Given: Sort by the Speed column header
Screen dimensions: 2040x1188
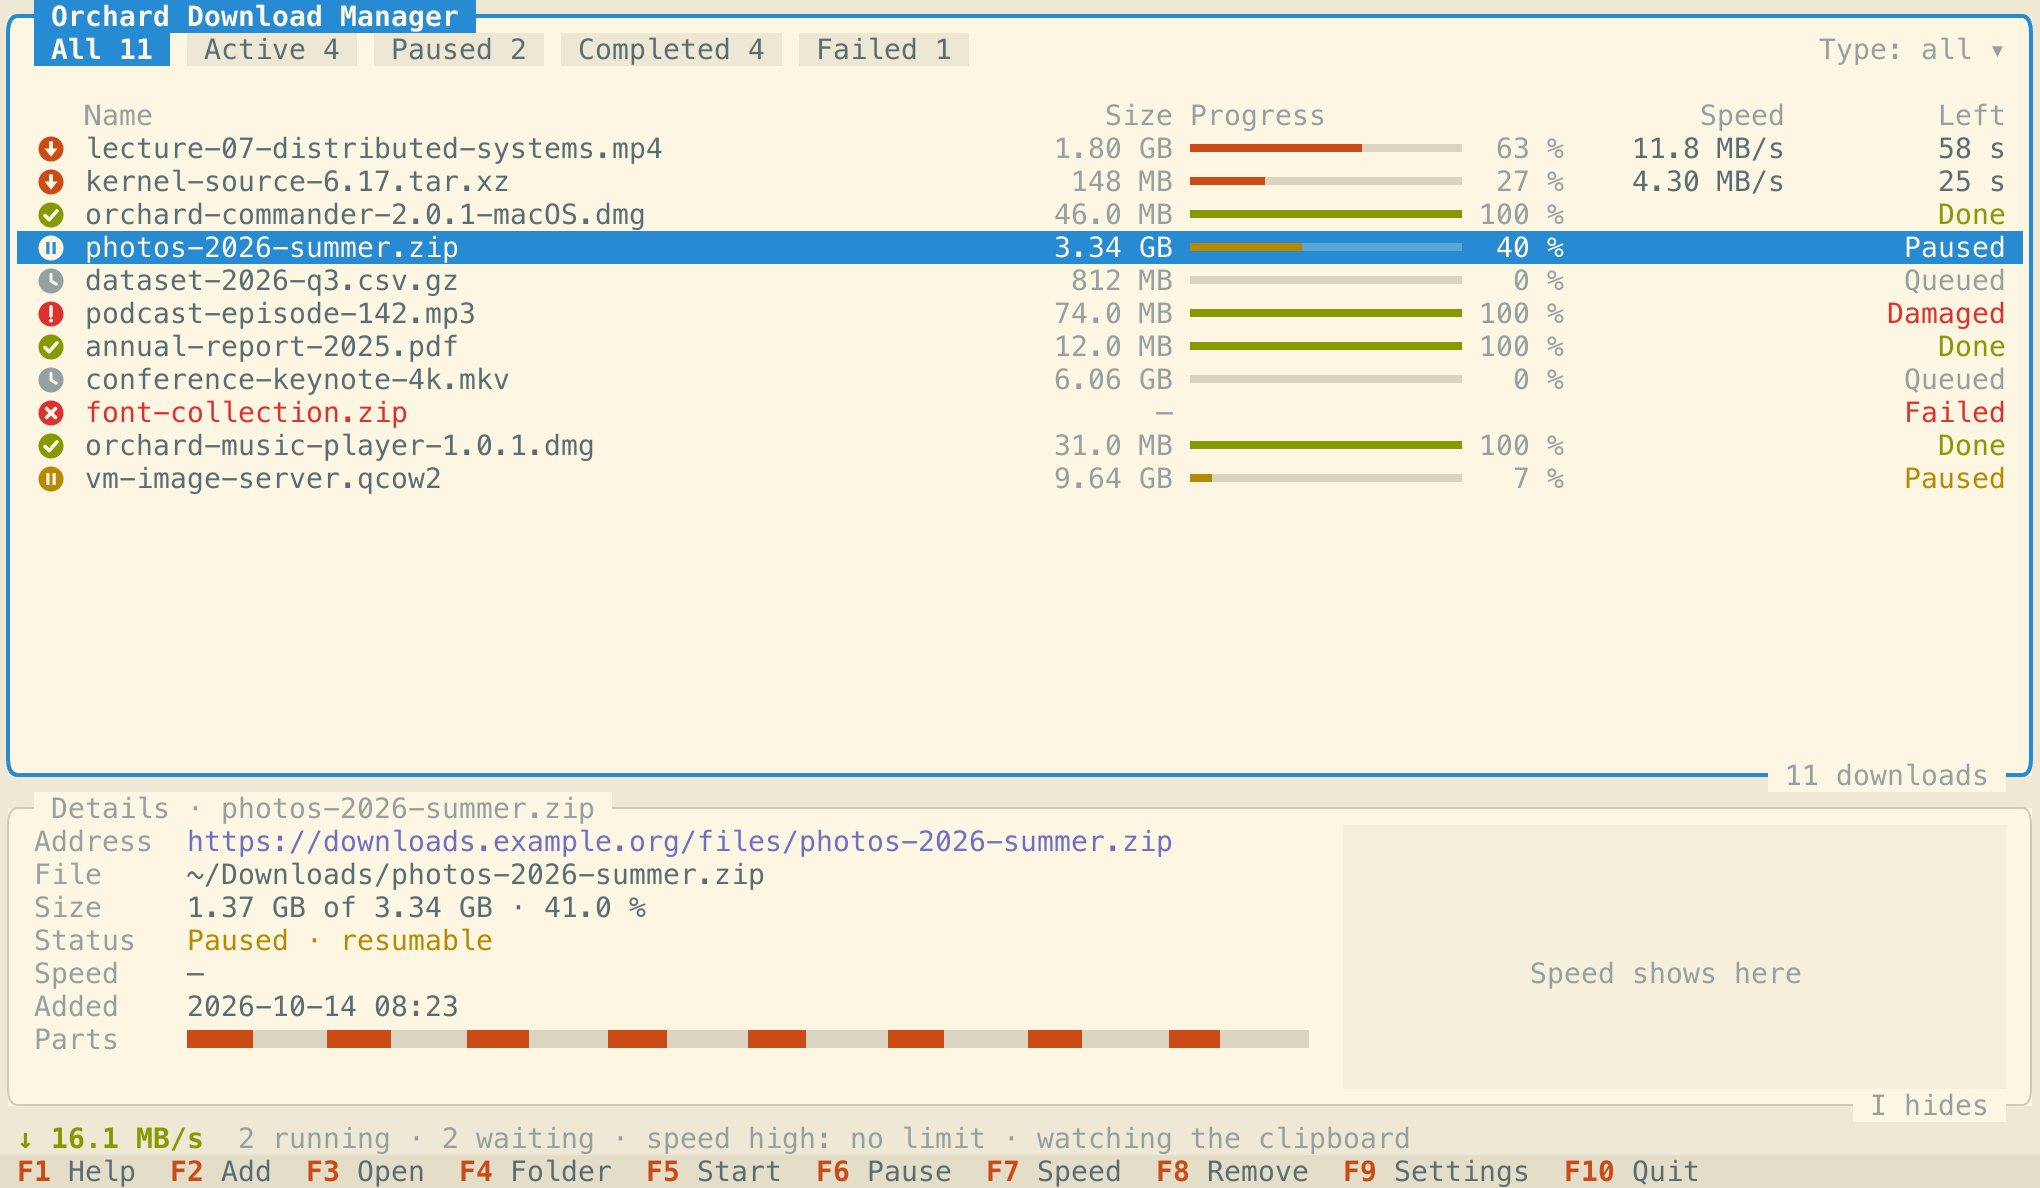Looking at the screenshot, I should [x=1742, y=116].
